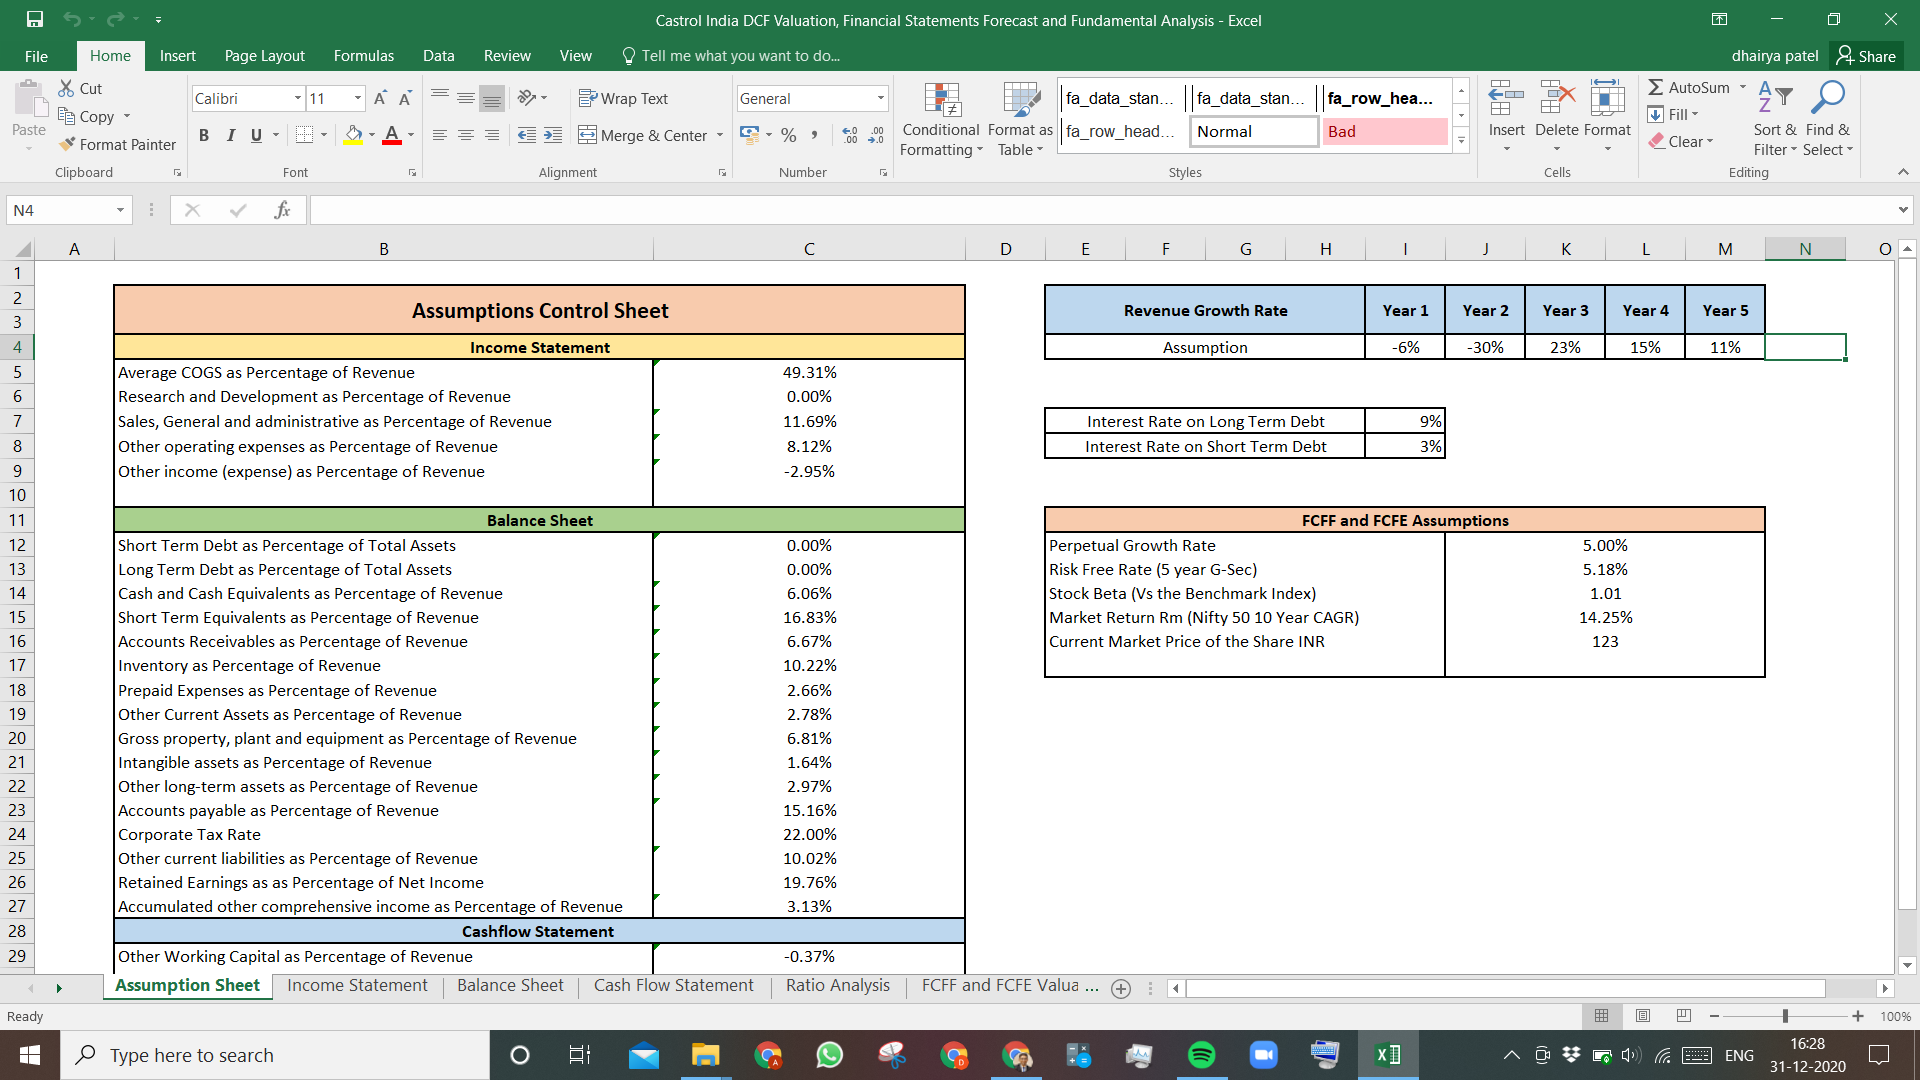Apply the Bad cell style
The image size is (1920, 1080).
point(1385,132)
